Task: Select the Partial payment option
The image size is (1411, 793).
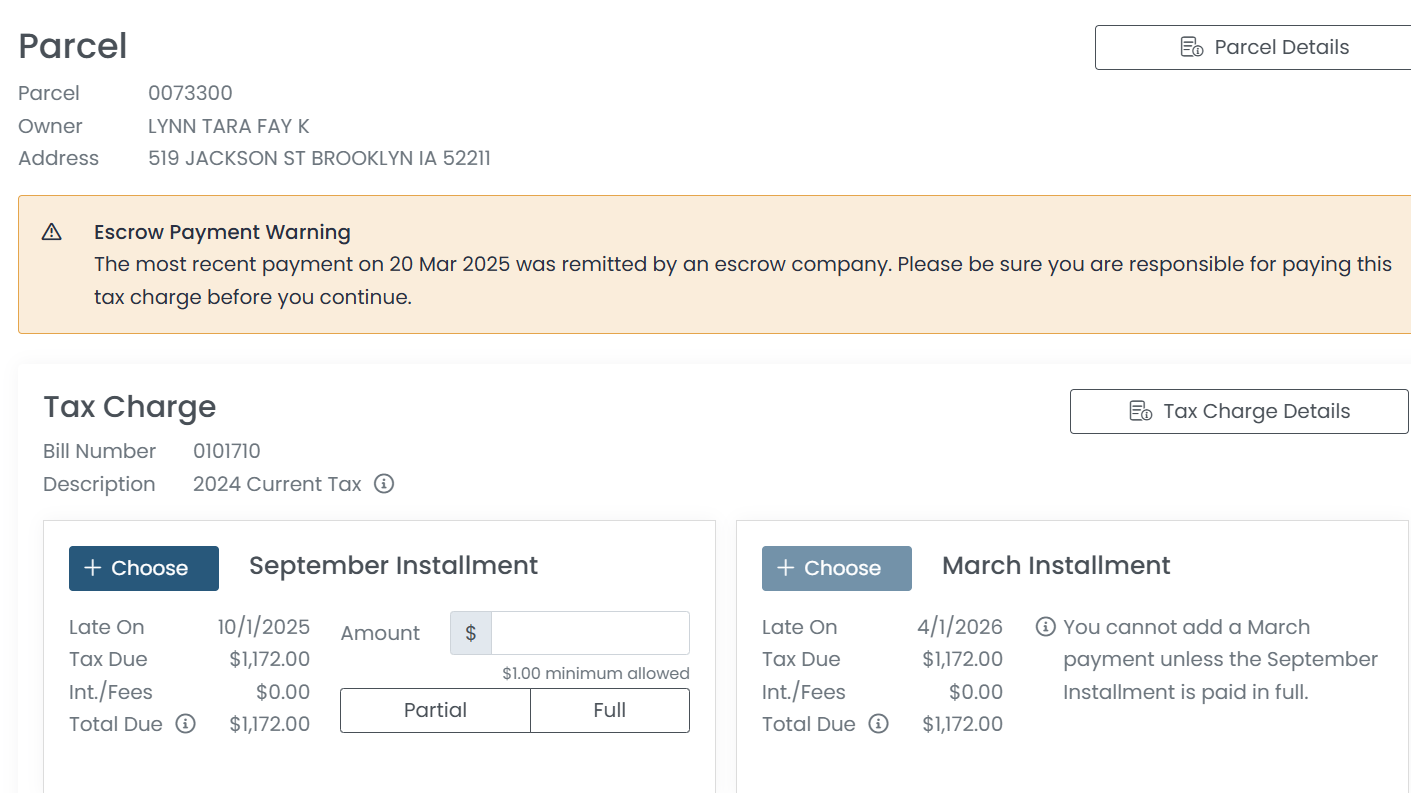Action: pyautogui.click(x=435, y=710)
